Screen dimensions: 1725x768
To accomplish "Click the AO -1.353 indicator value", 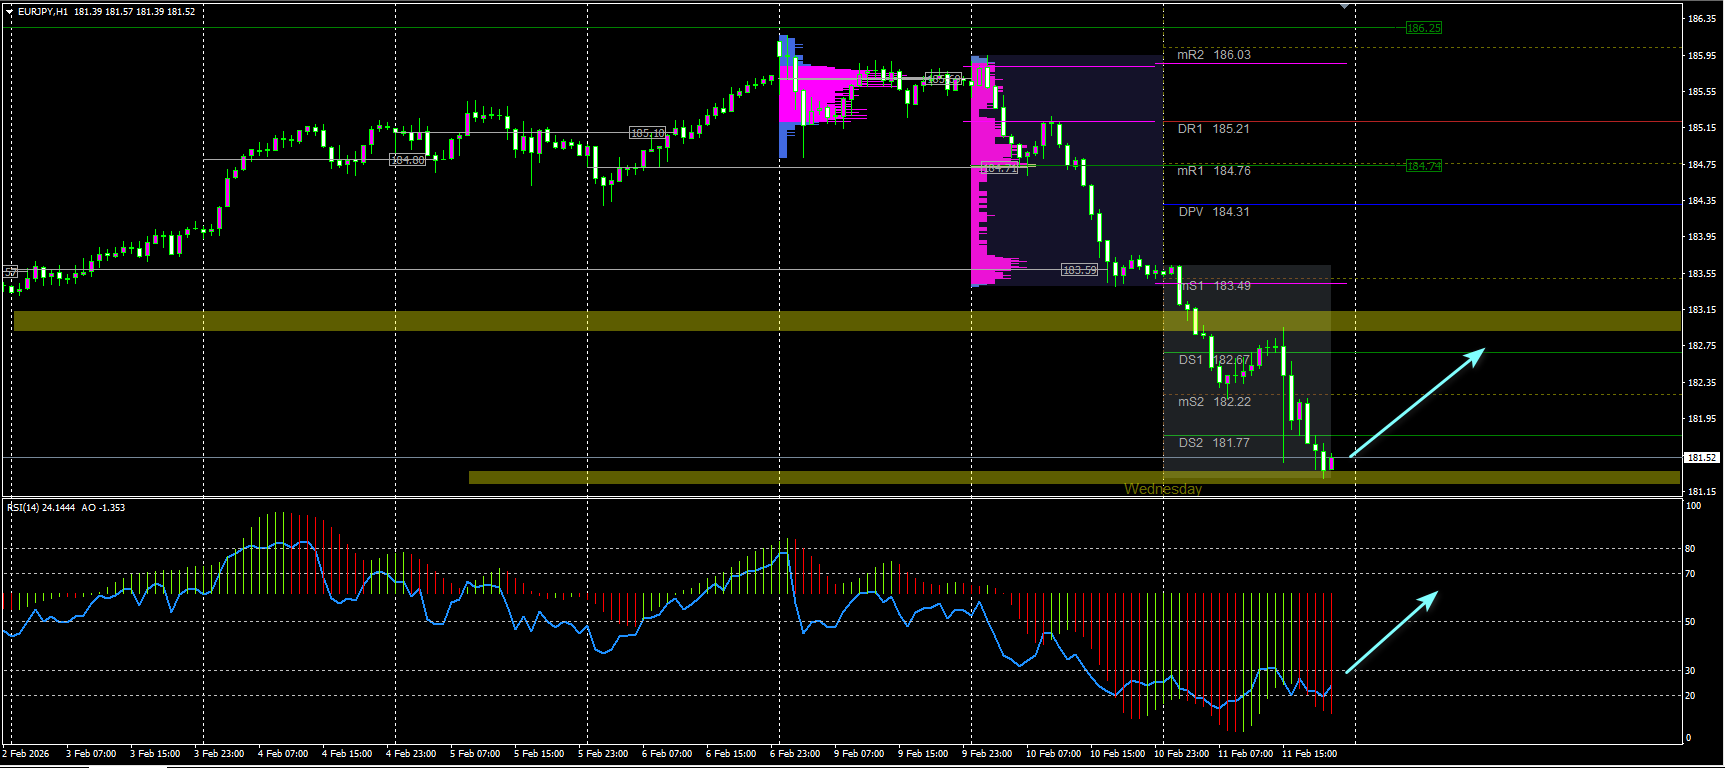I will point(104,508).
